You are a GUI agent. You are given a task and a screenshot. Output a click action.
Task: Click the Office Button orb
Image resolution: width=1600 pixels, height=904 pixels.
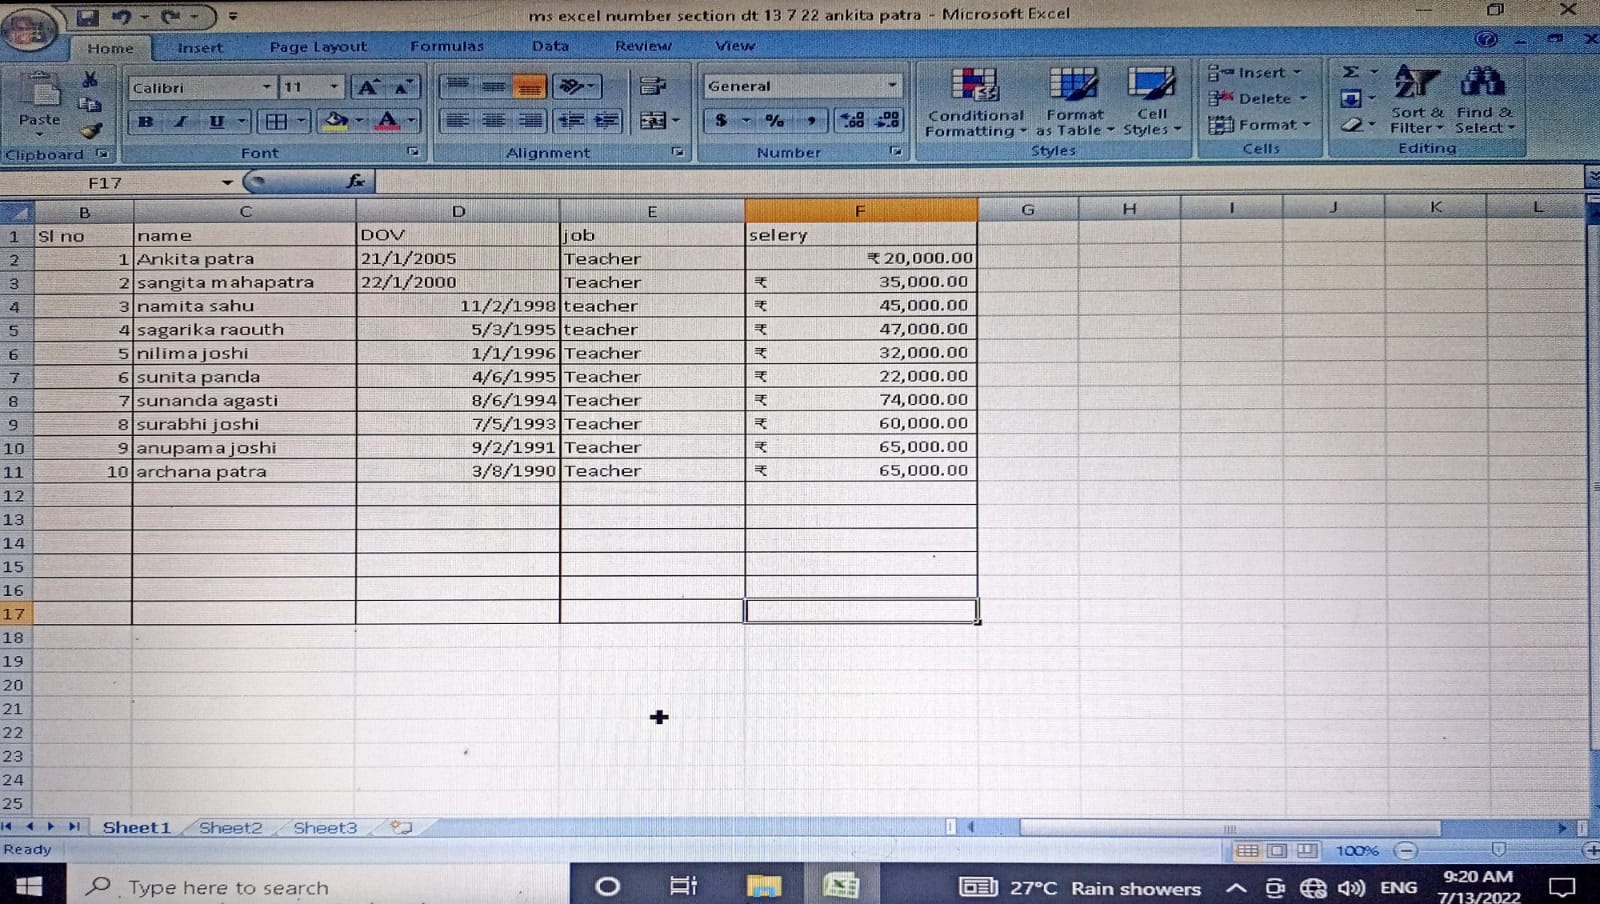pos(28,29)
